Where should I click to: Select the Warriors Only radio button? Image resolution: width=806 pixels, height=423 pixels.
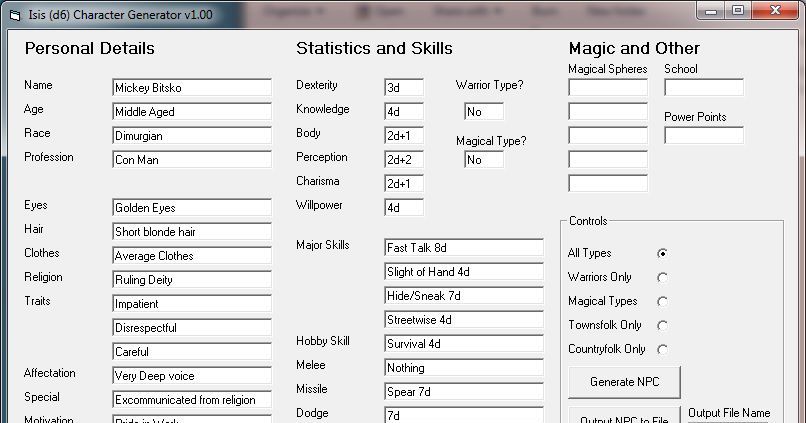(662, 278)
